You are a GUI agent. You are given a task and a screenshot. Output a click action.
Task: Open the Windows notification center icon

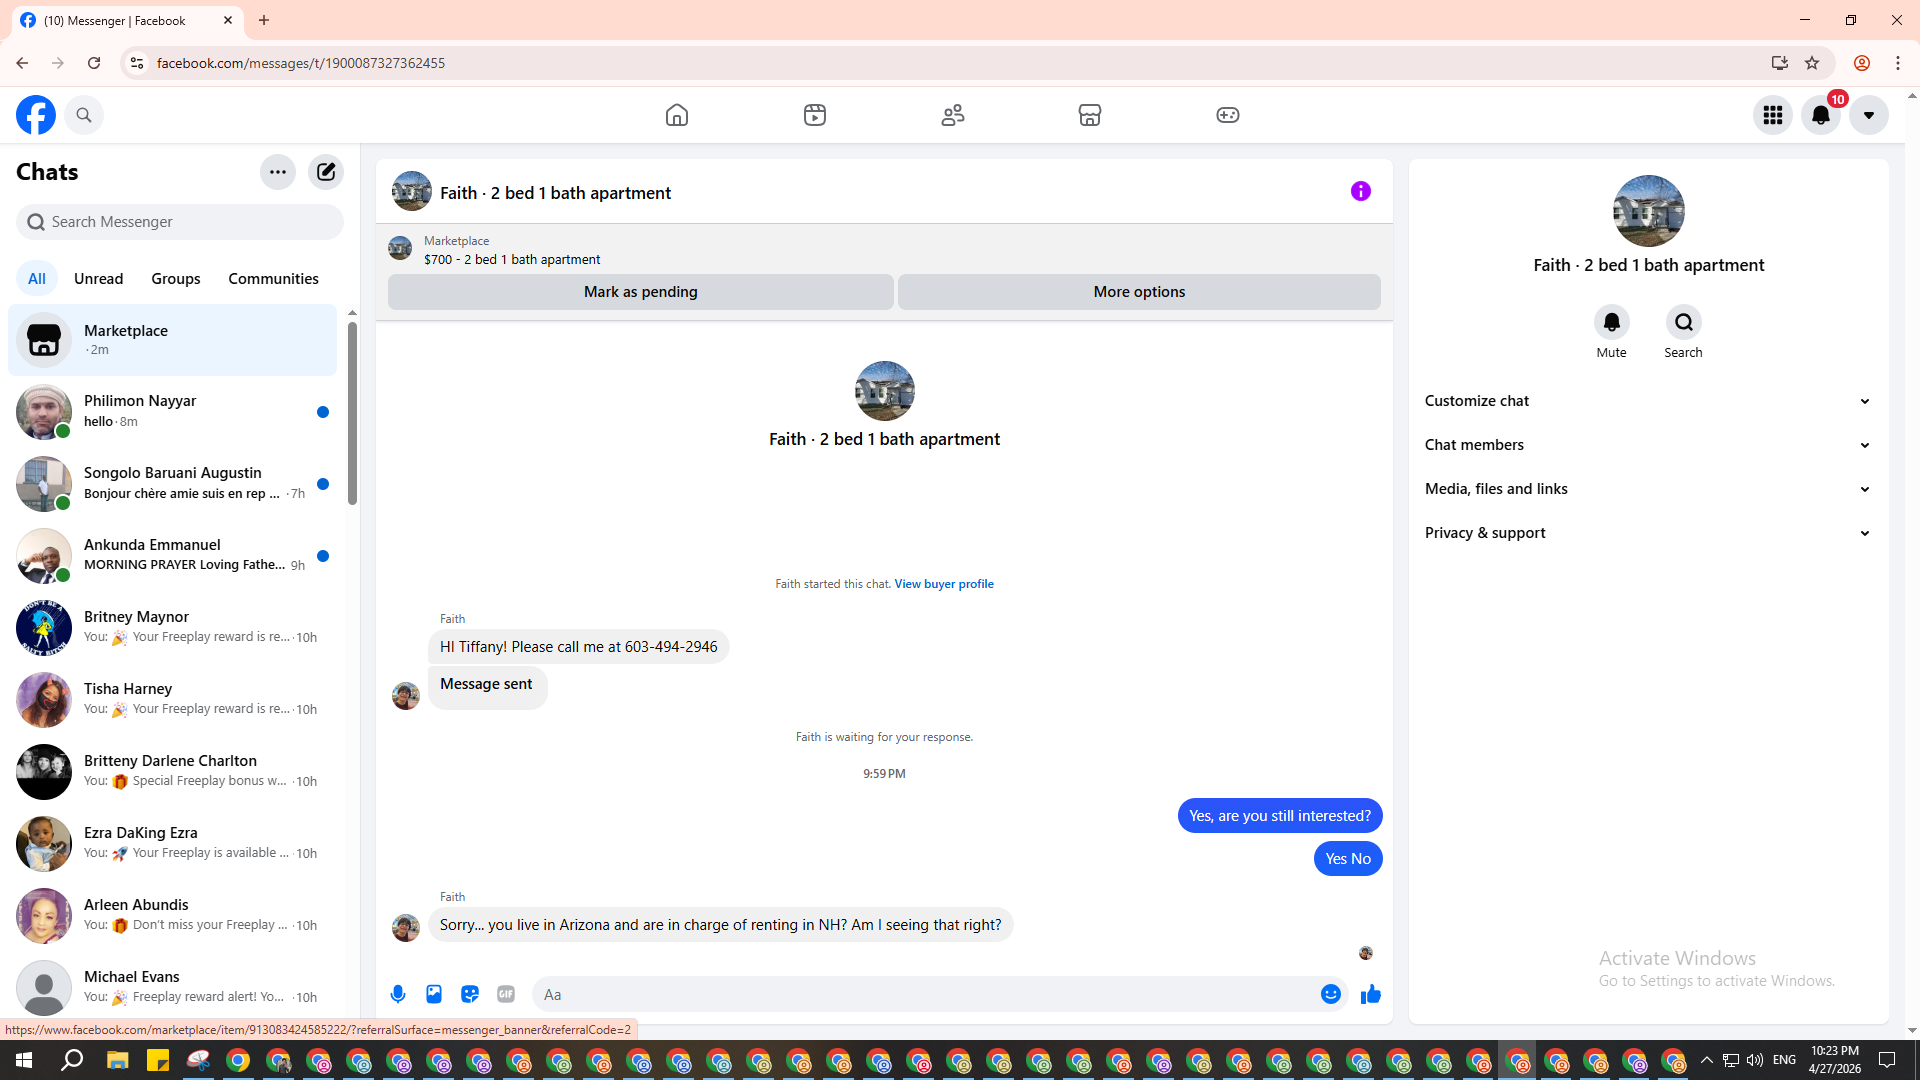tap(1888, 1060)
